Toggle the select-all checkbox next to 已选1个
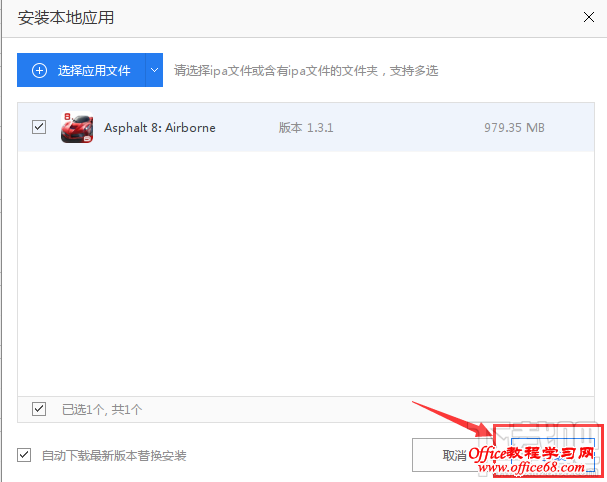This screenshot has height=482, width=607. (x=39, y=409)
